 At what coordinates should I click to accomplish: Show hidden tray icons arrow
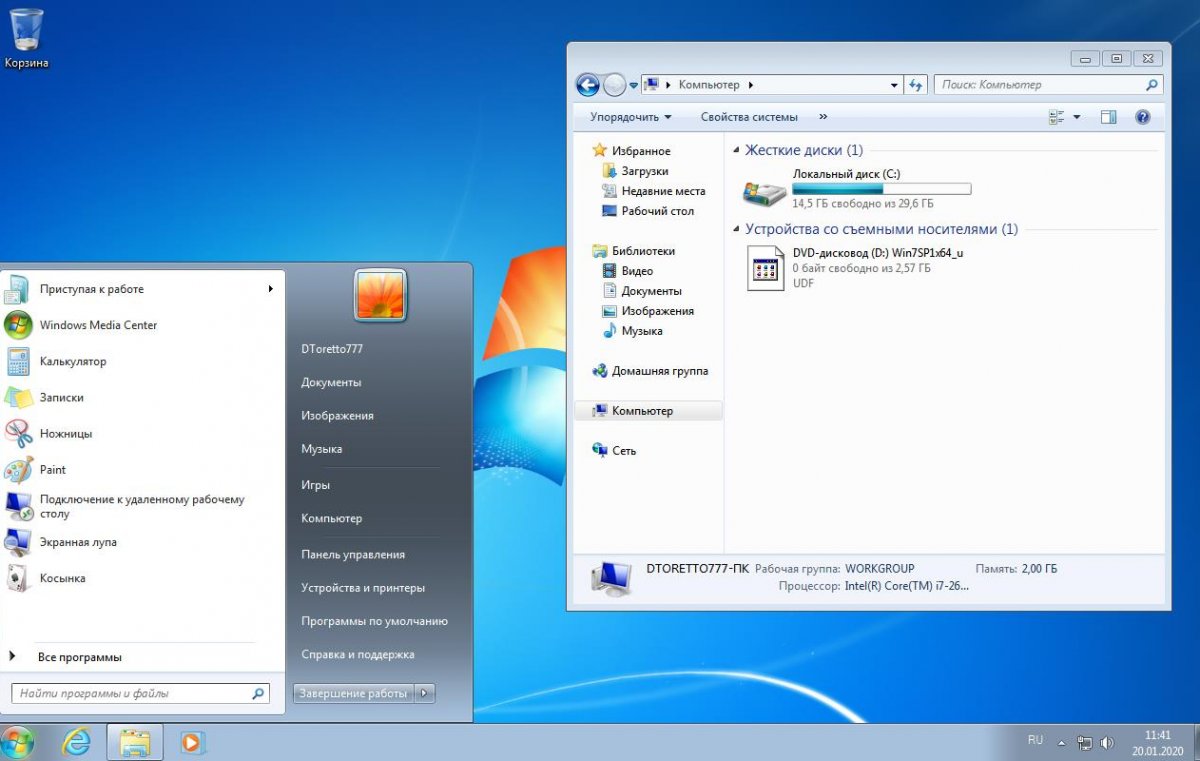pos(1060,742)
